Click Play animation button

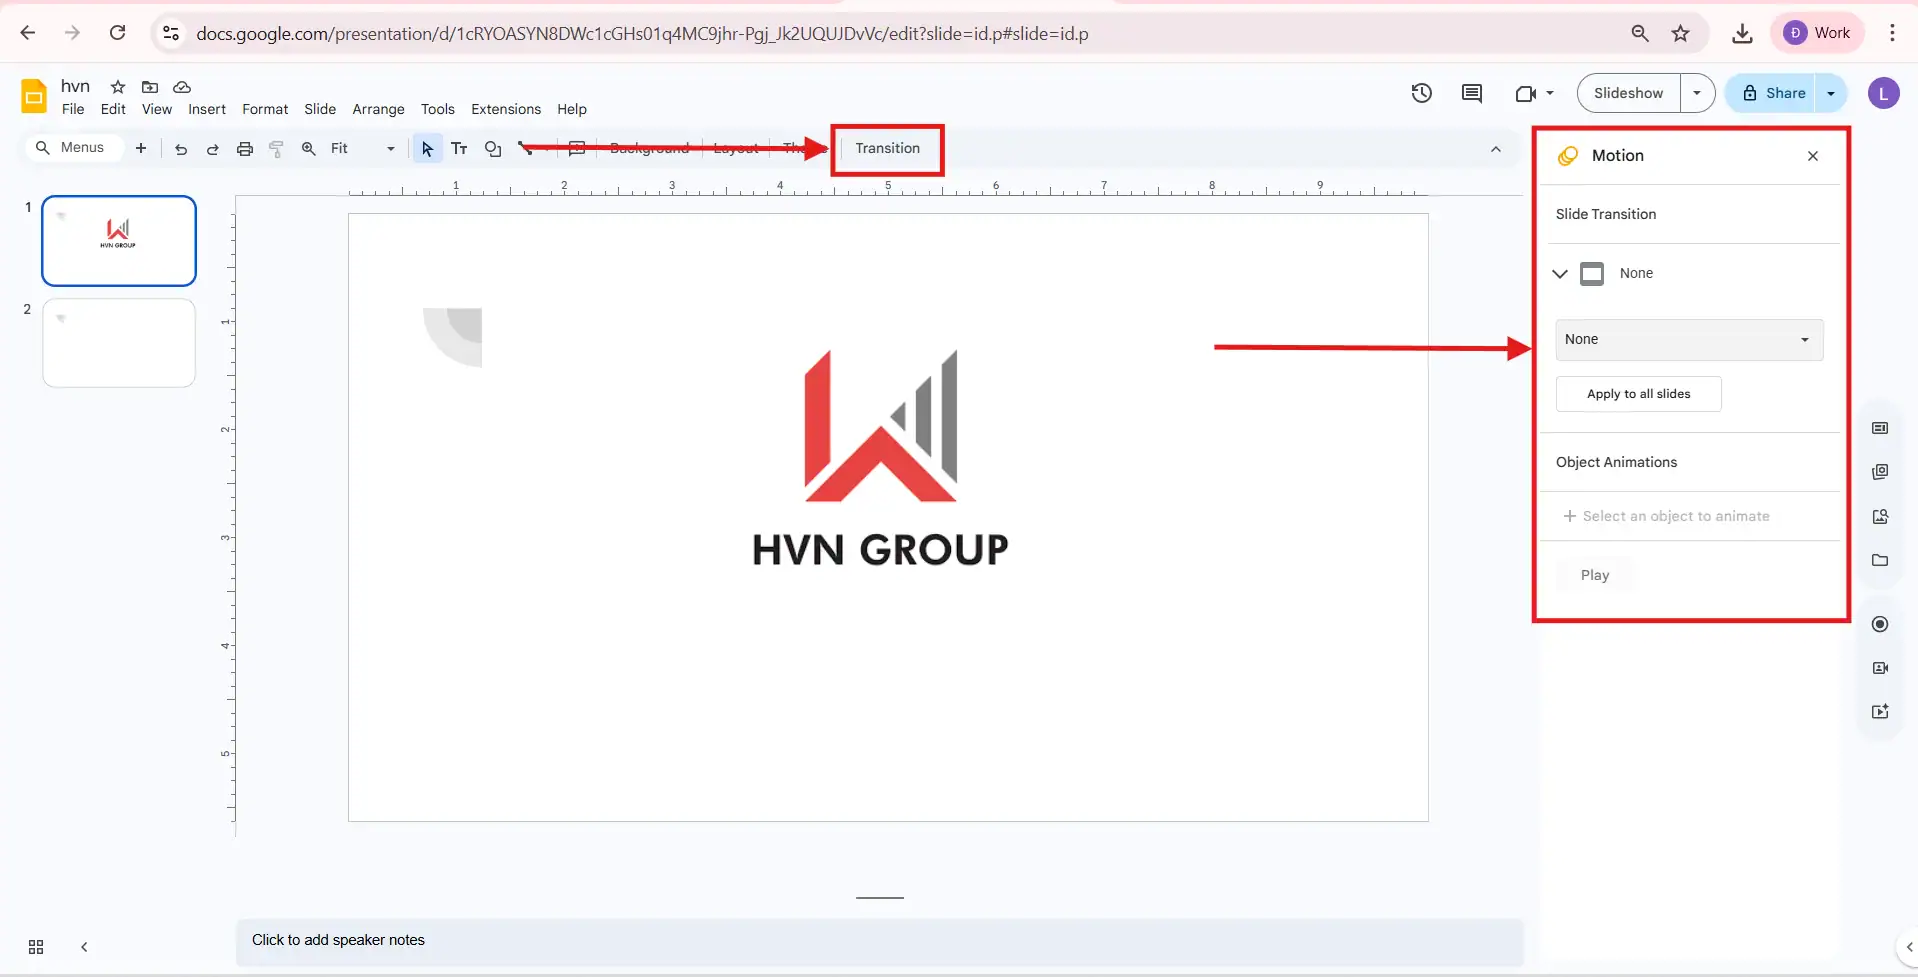pos(1595,576)
